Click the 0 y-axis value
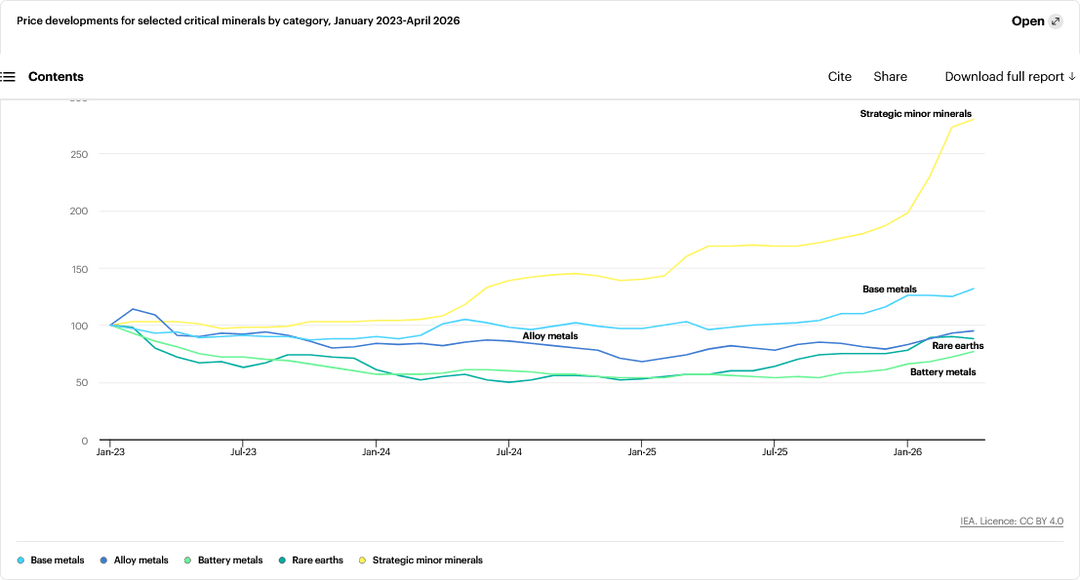This screenshot has width=1080, height=580. pyautogui.click(x=85, y=441)
